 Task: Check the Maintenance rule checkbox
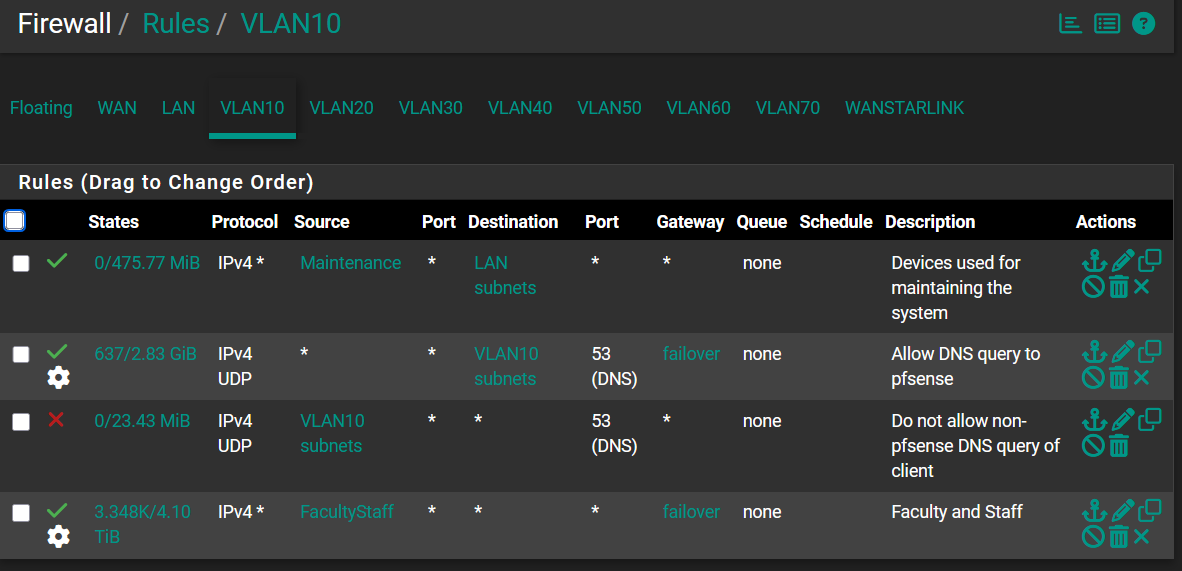coord(21,263)
